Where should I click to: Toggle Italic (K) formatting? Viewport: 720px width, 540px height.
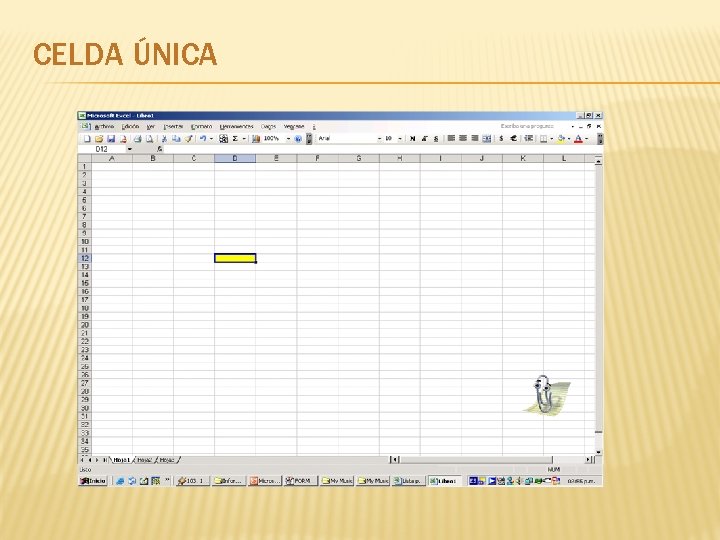[x=424, y=139]
